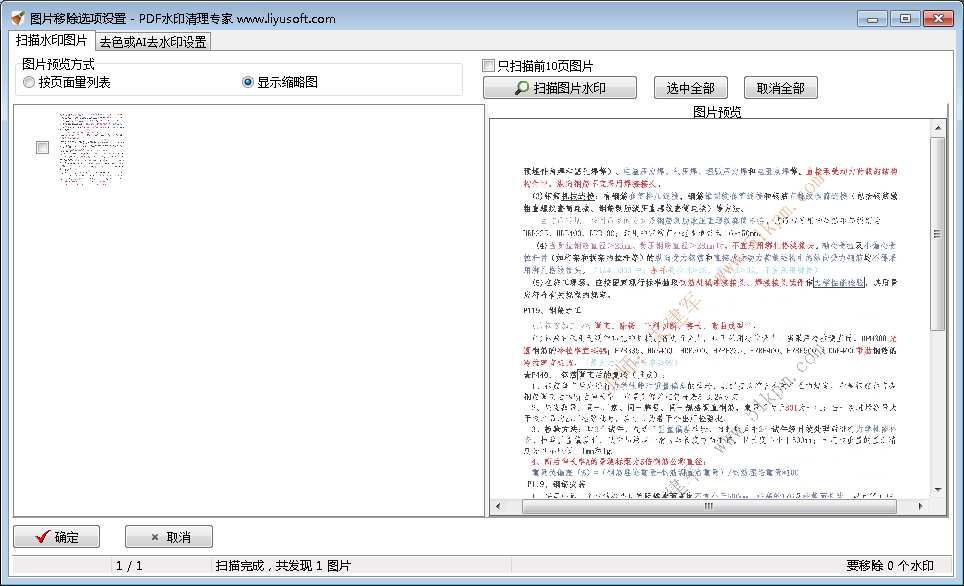Screen dimensions: 964x586
Task: Click the 扫描图片水印 scan button
Action: [560, 87]
